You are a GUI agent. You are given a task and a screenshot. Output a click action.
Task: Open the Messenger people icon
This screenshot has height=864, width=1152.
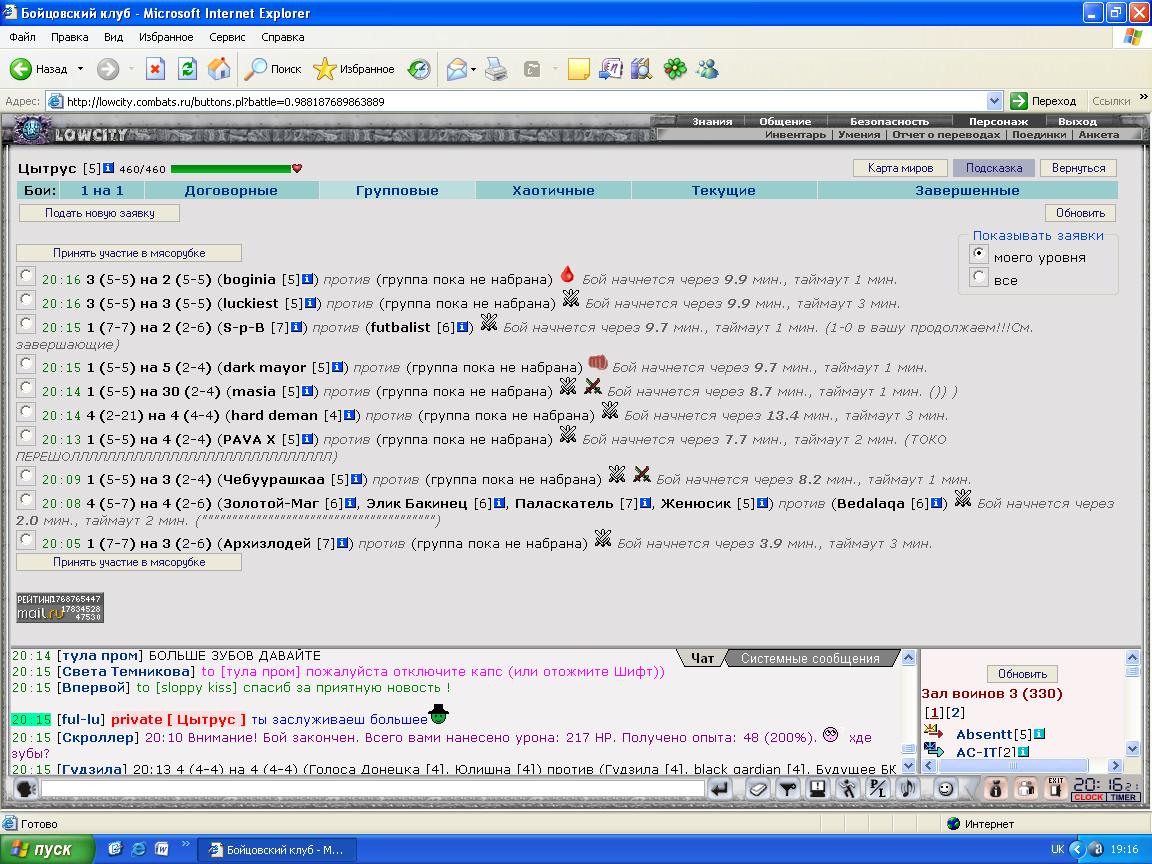(708, 69)
